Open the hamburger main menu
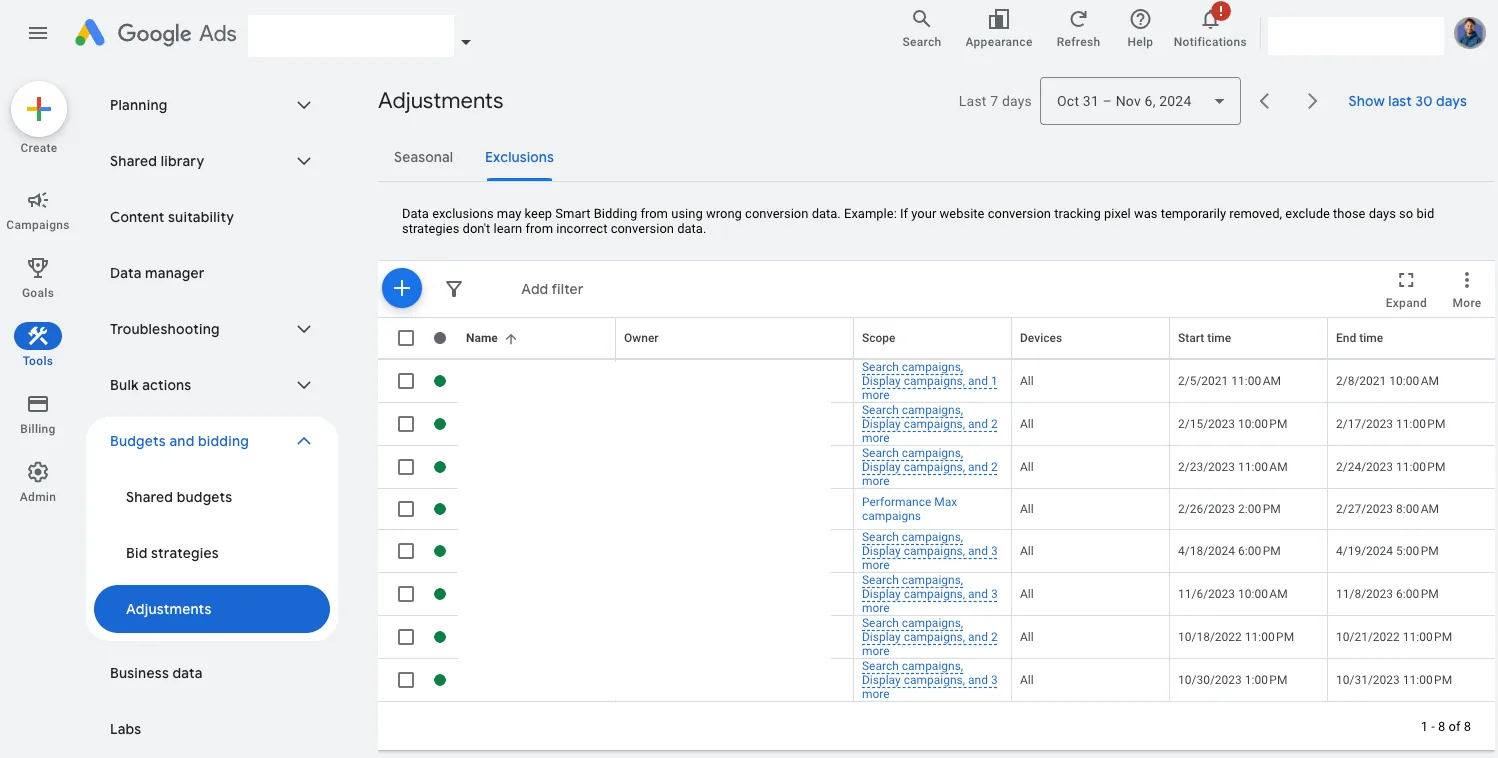The height and width of the screenshot is (758, 1498). [x=38, y=33]
